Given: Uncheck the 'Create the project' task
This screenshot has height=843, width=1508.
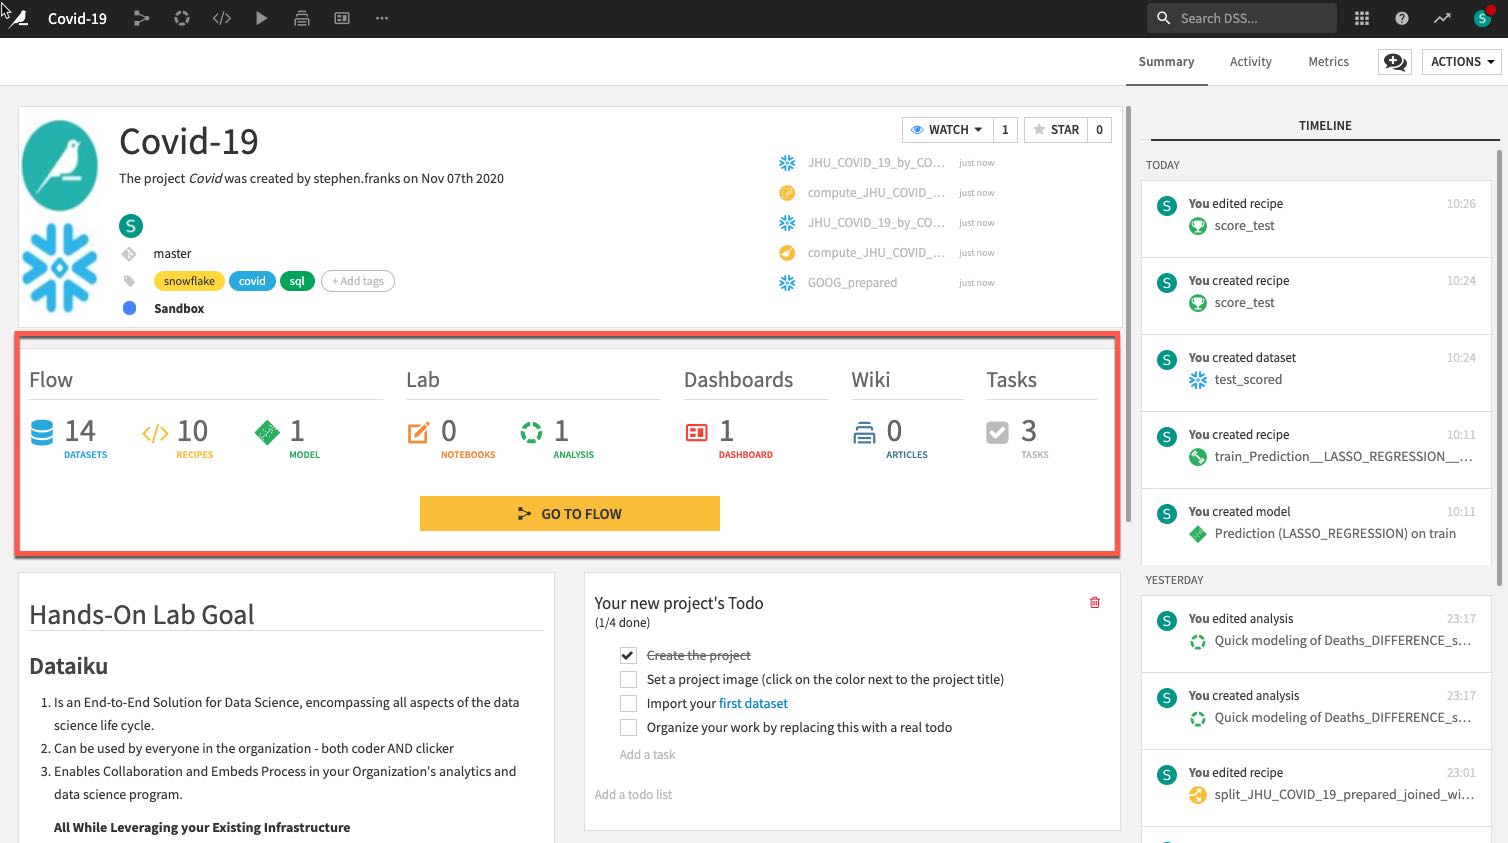Looking at the screenshot, I should click(628, 655).
